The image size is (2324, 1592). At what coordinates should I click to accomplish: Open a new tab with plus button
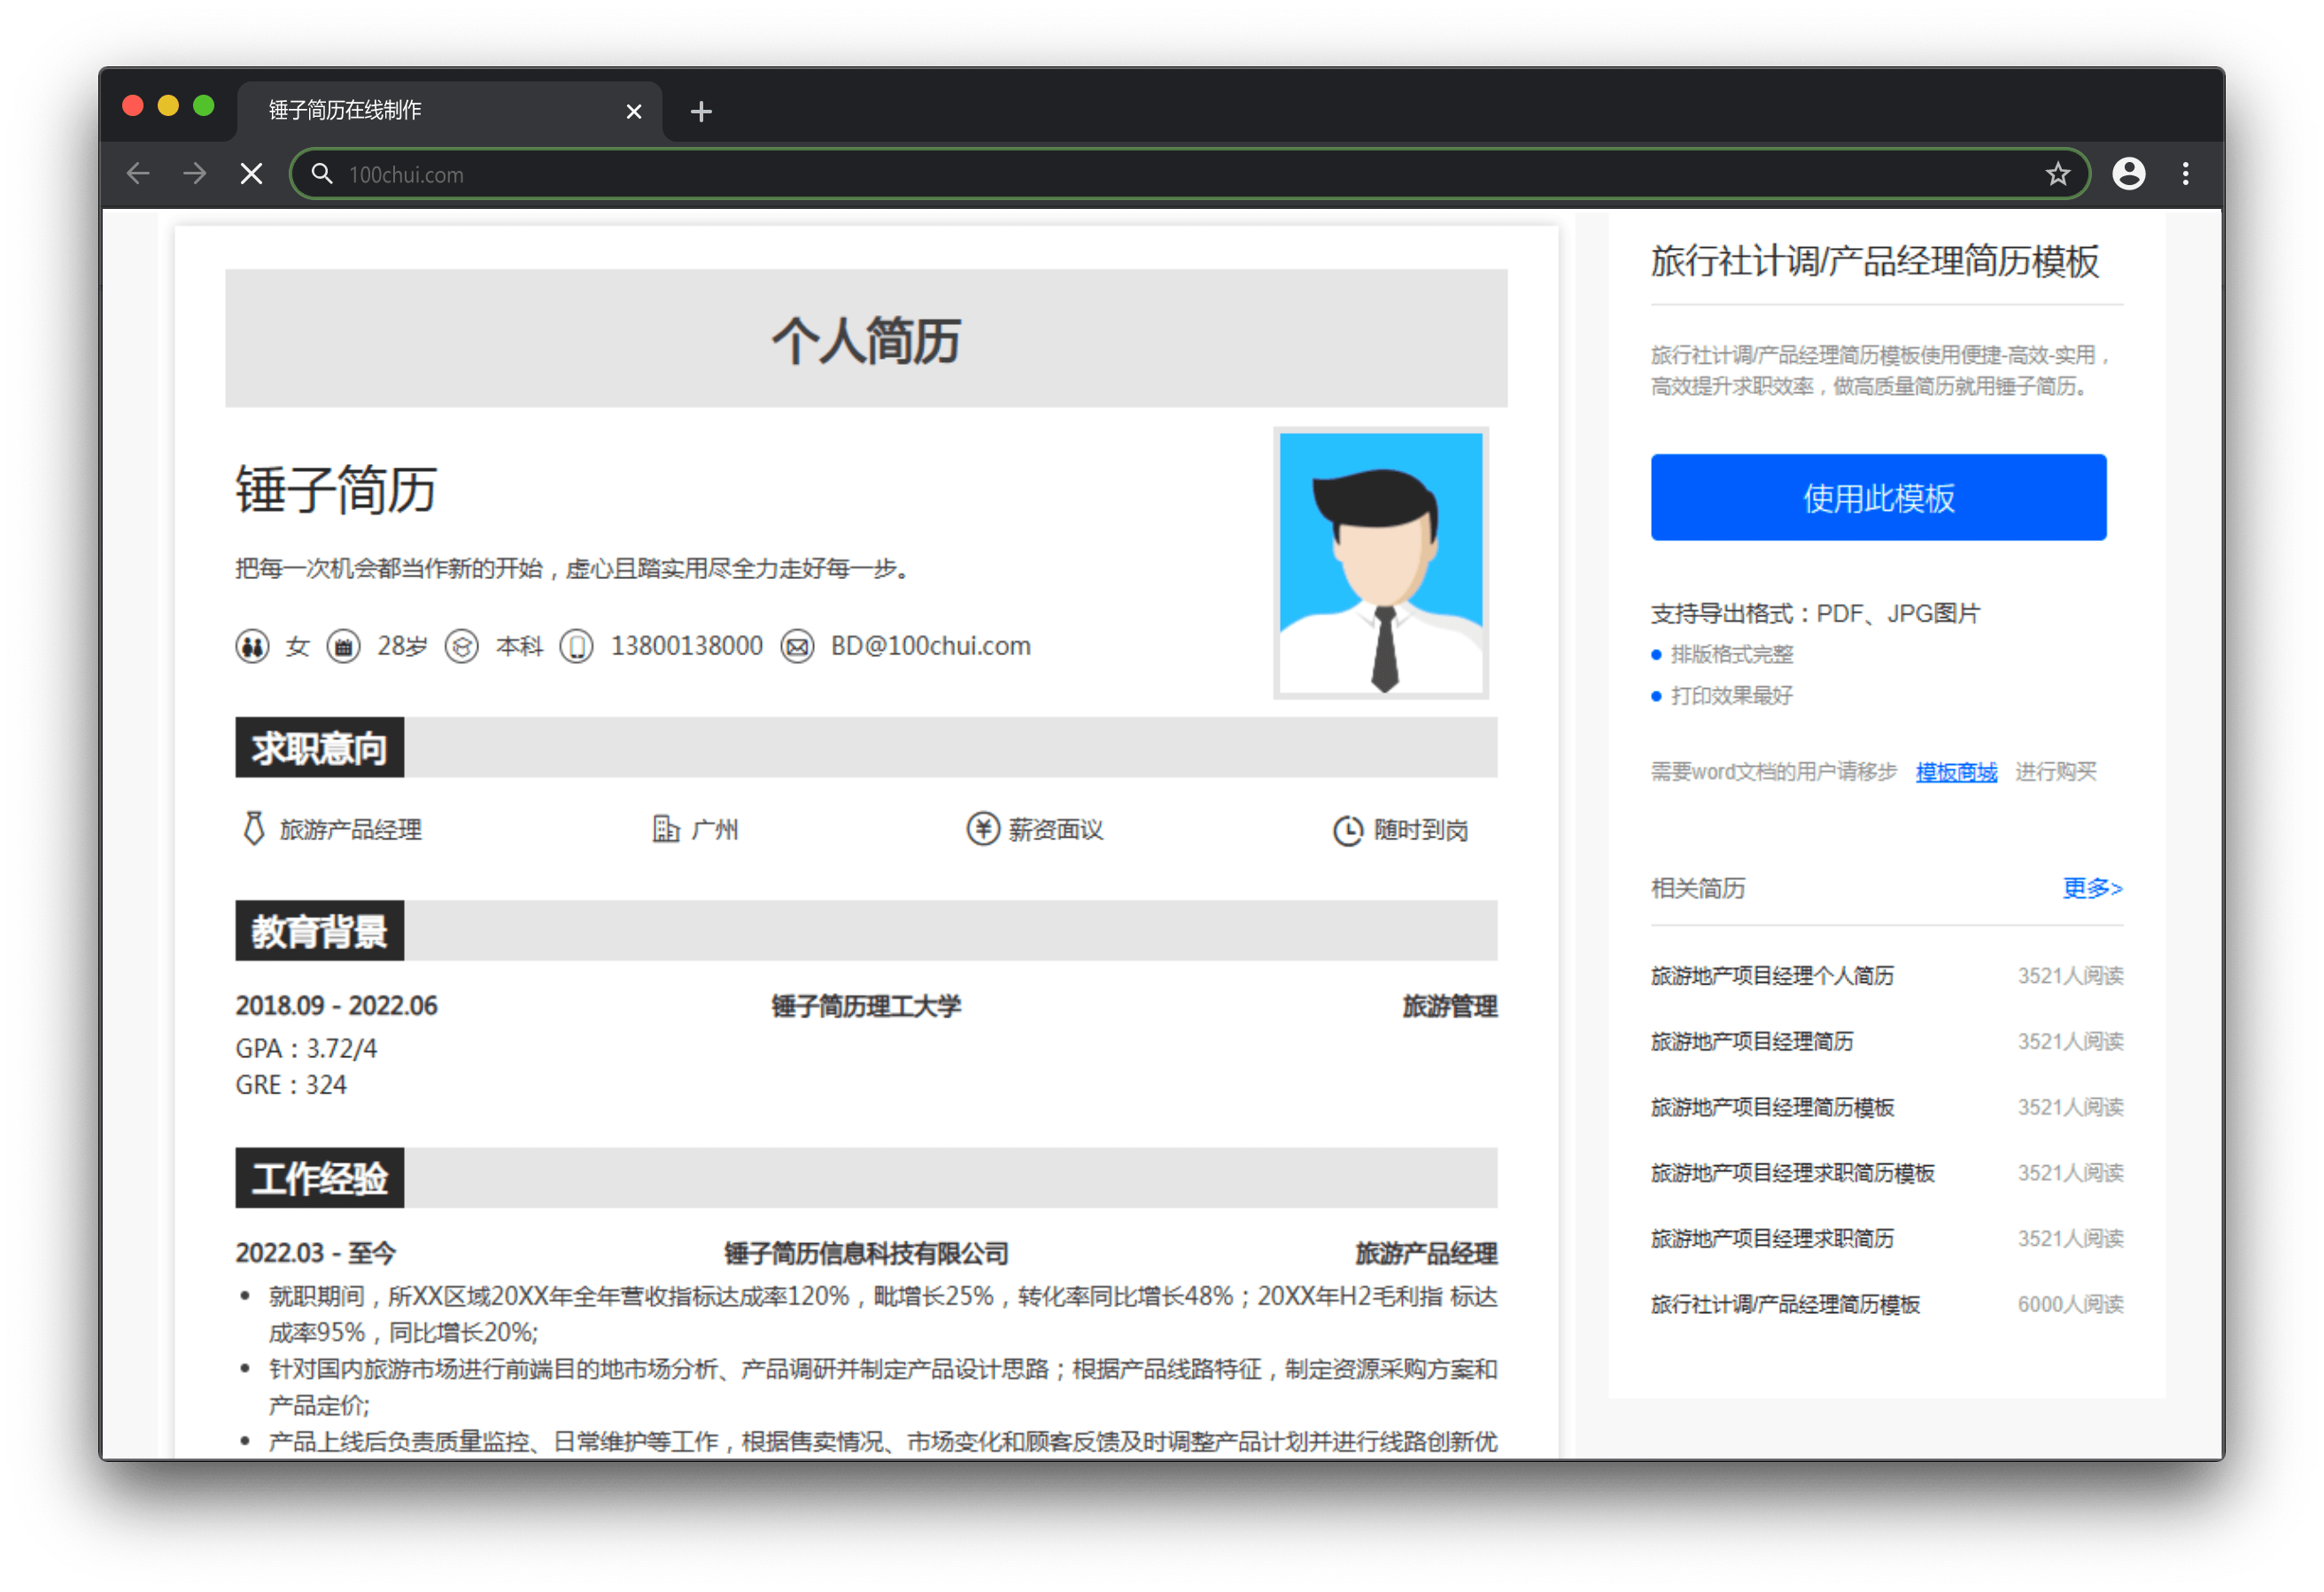[701, 111]
